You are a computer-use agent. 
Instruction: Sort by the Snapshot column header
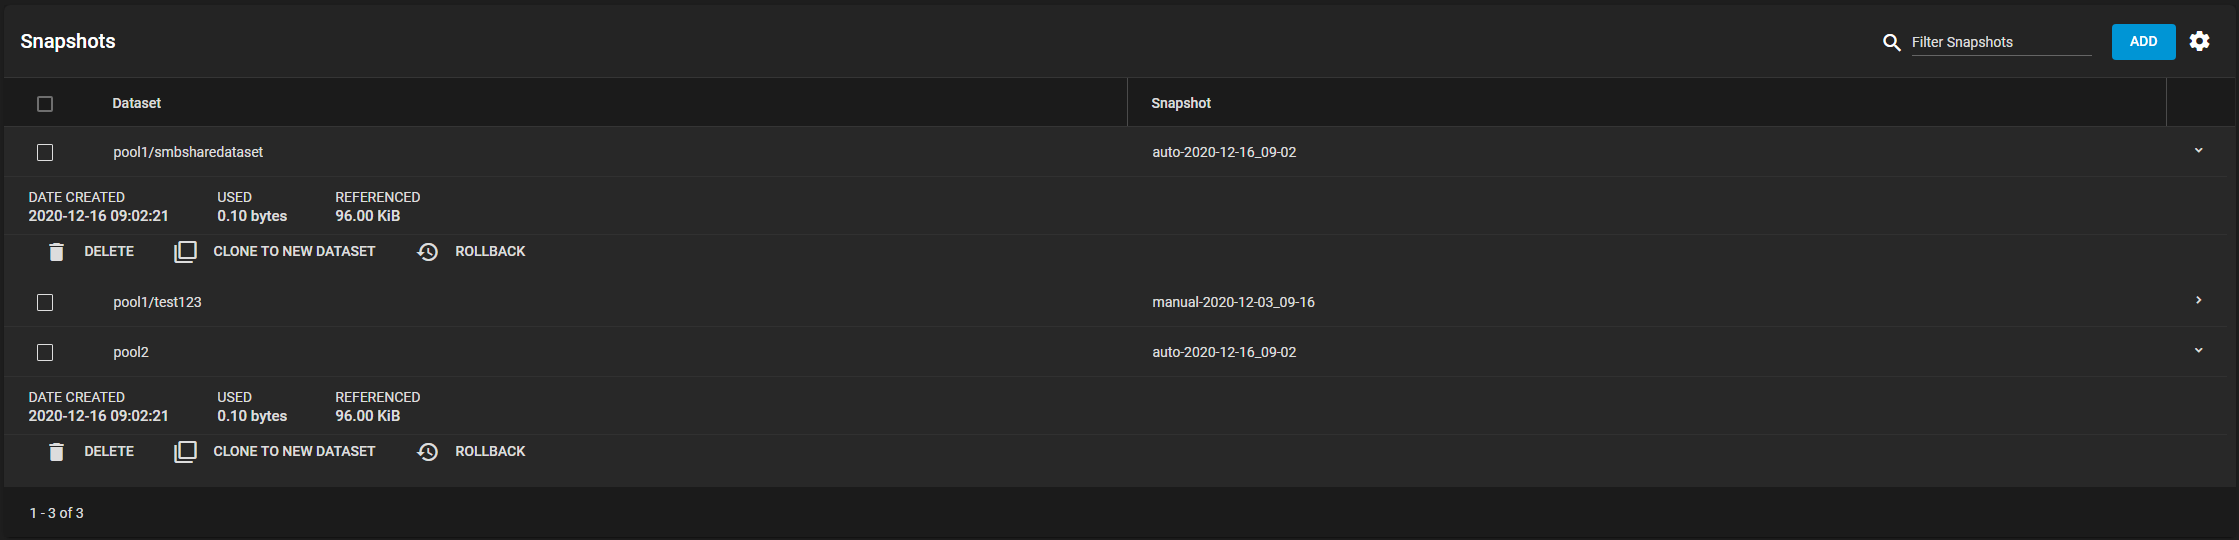[x=1181, y=103]
